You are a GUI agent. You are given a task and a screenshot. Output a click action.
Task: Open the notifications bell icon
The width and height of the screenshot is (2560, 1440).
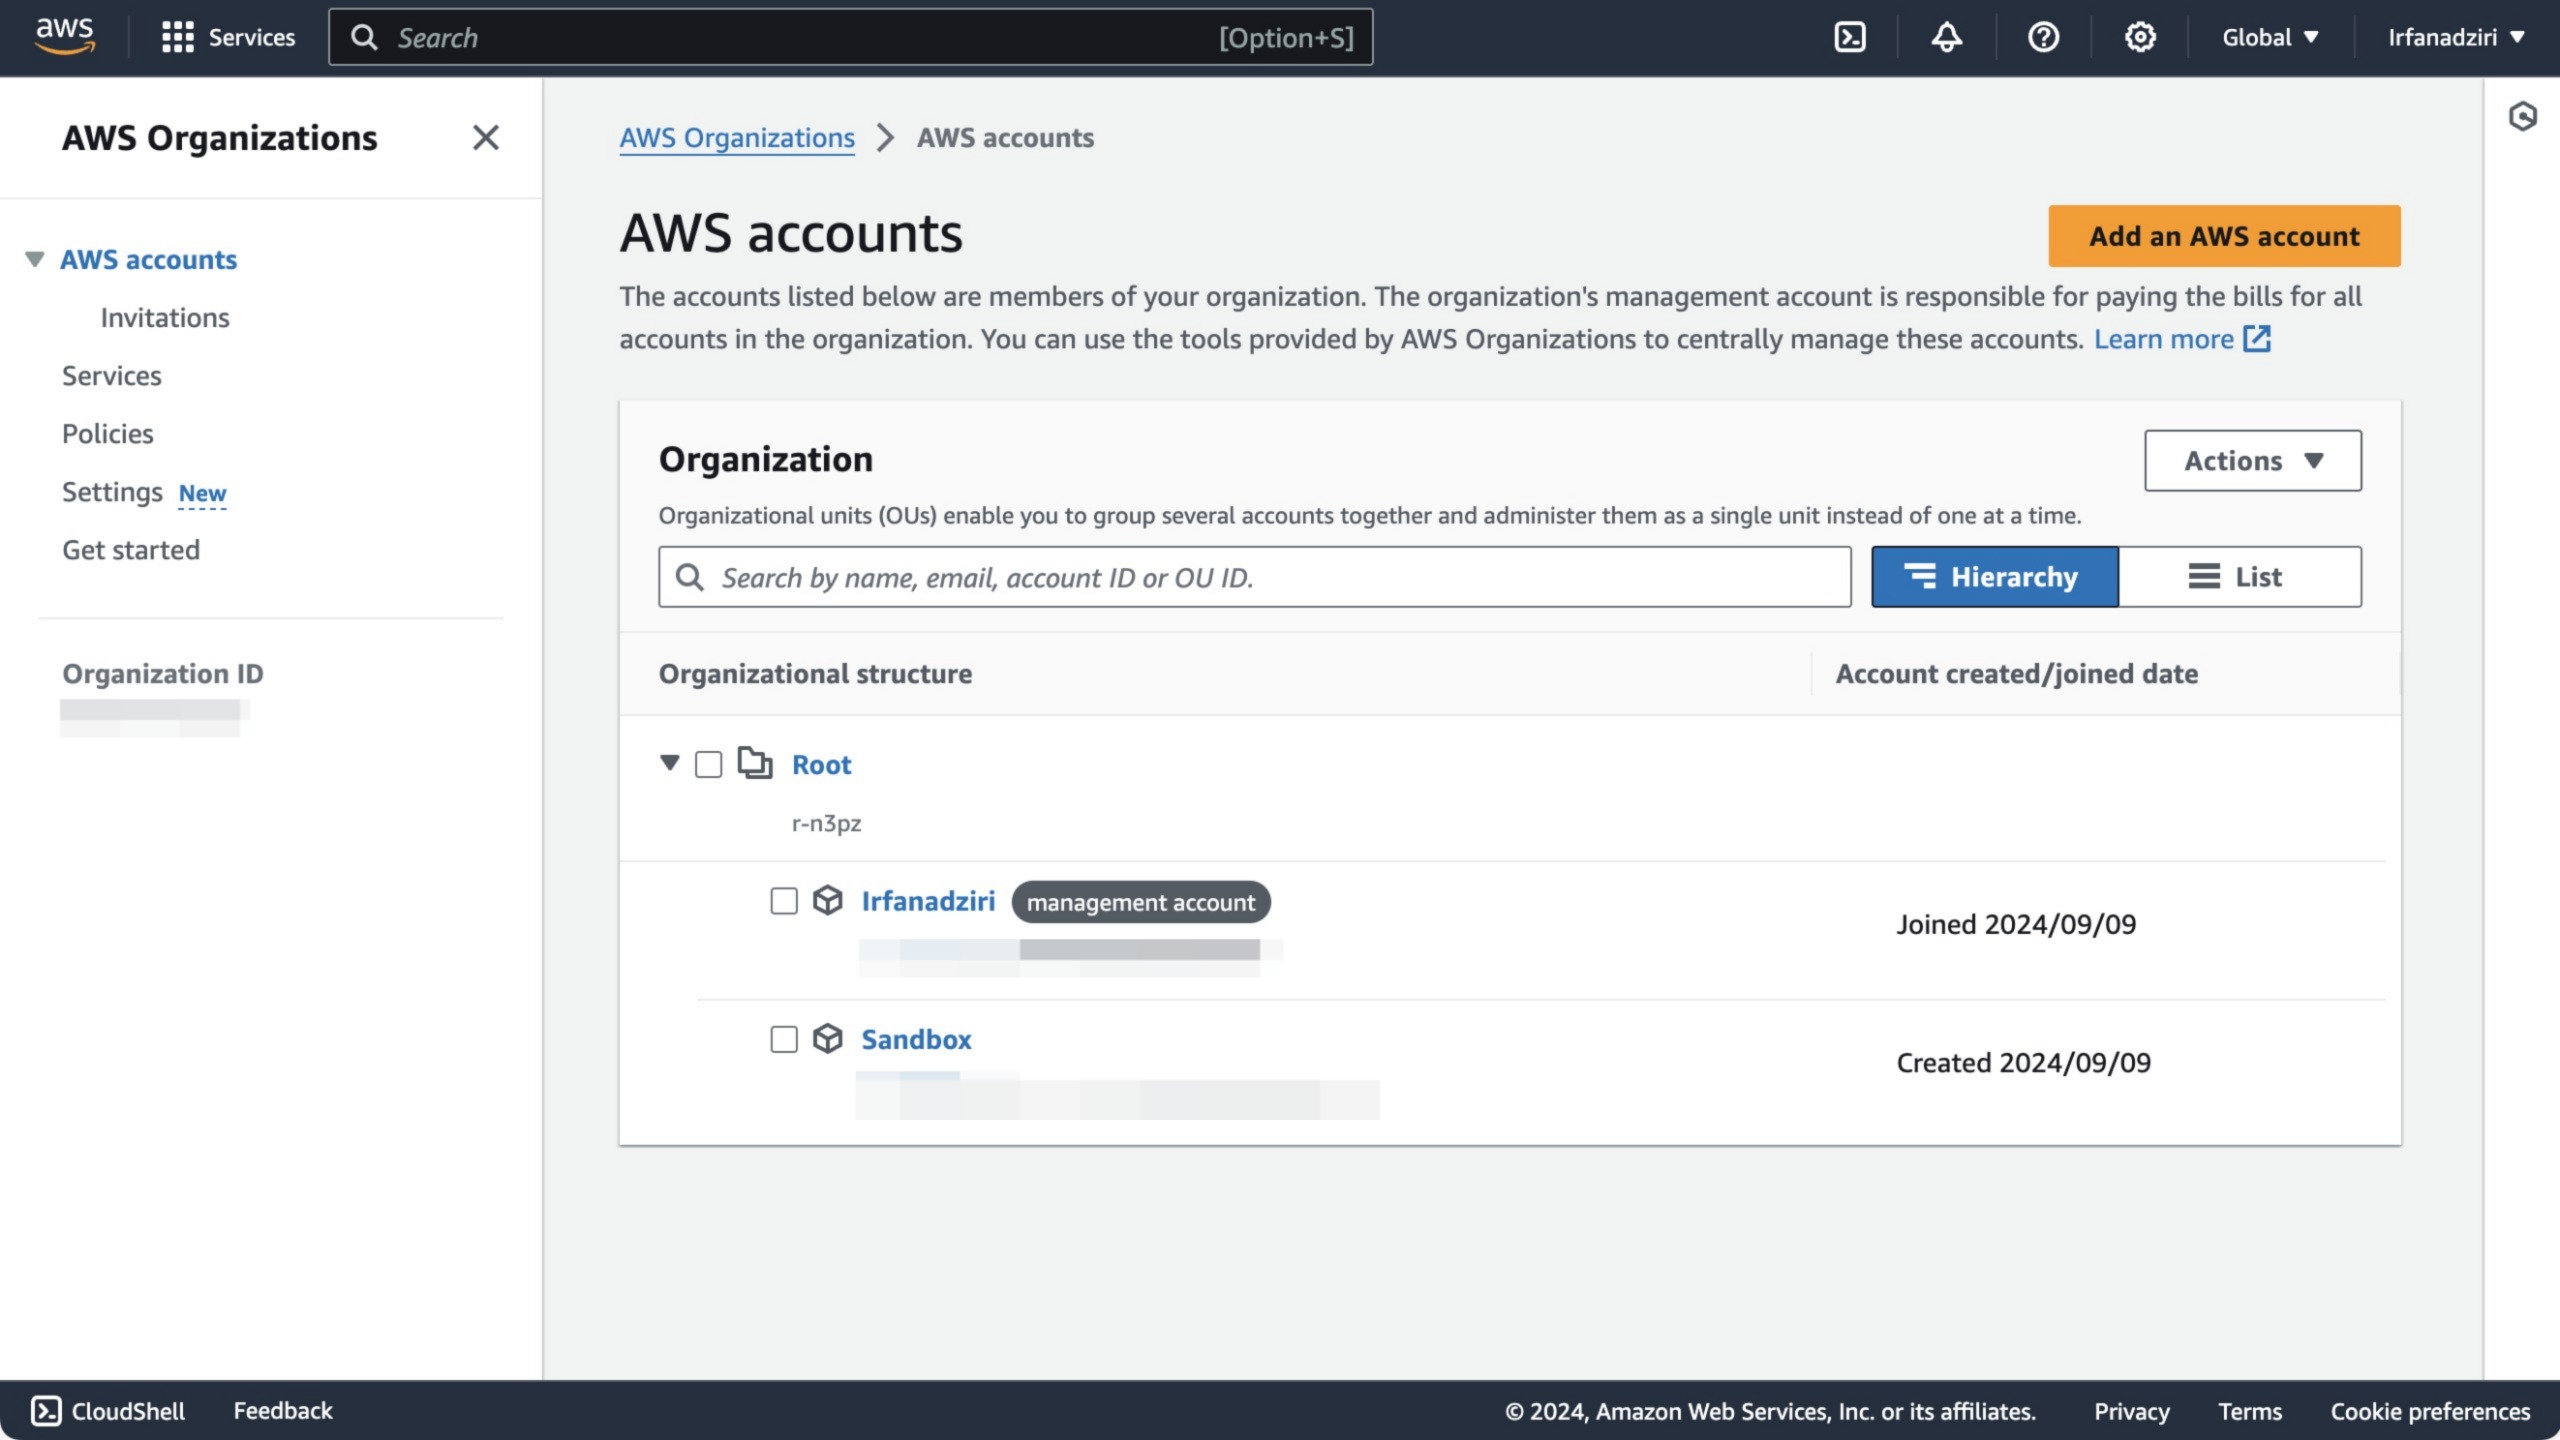tap(1947, 37)
